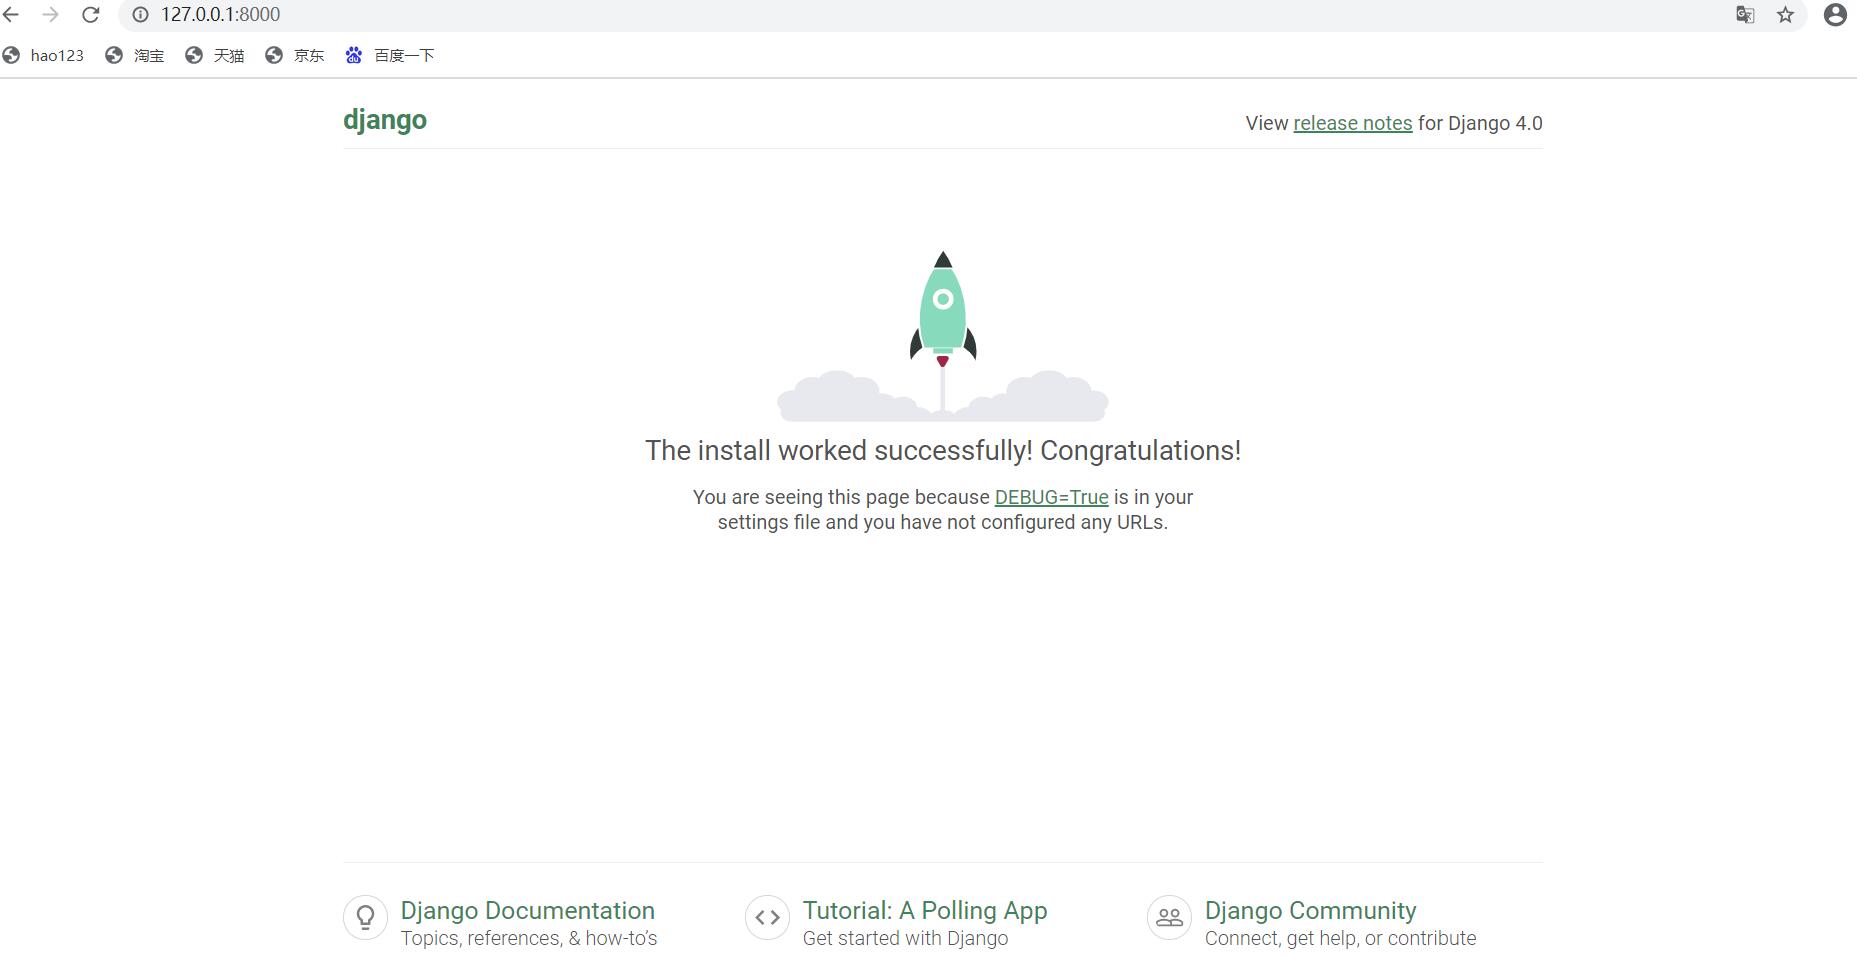Click 'Topics, references, & how-to's' text
Screen dimensions: 1857x971
529,939
